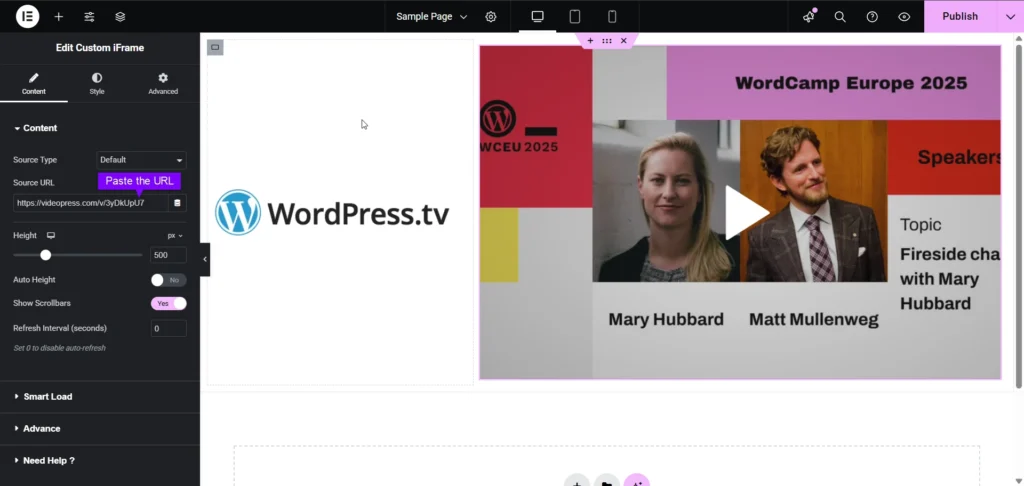
Task: Switch to Mobile device view
Action: (612, 16)
